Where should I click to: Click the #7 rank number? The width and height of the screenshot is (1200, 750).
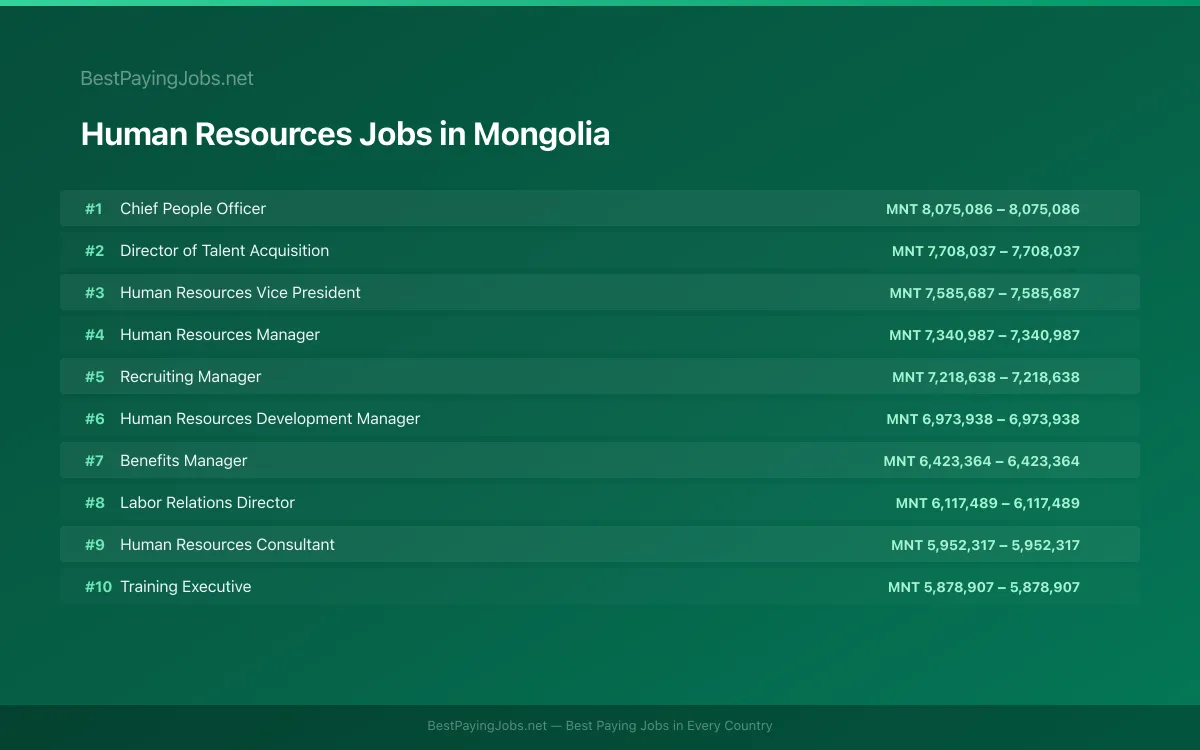[94, 460]
